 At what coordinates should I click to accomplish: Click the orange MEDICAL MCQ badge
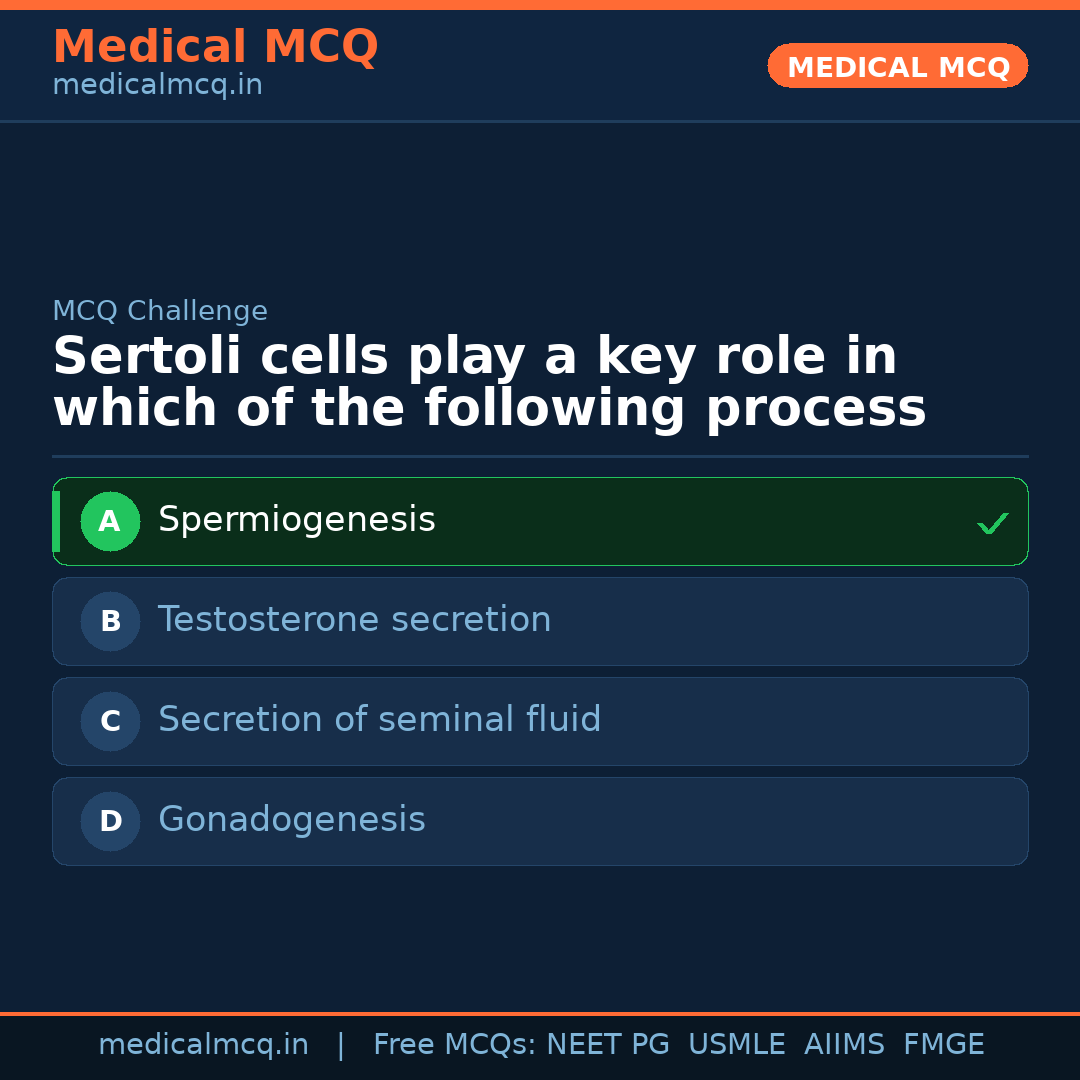897,66
